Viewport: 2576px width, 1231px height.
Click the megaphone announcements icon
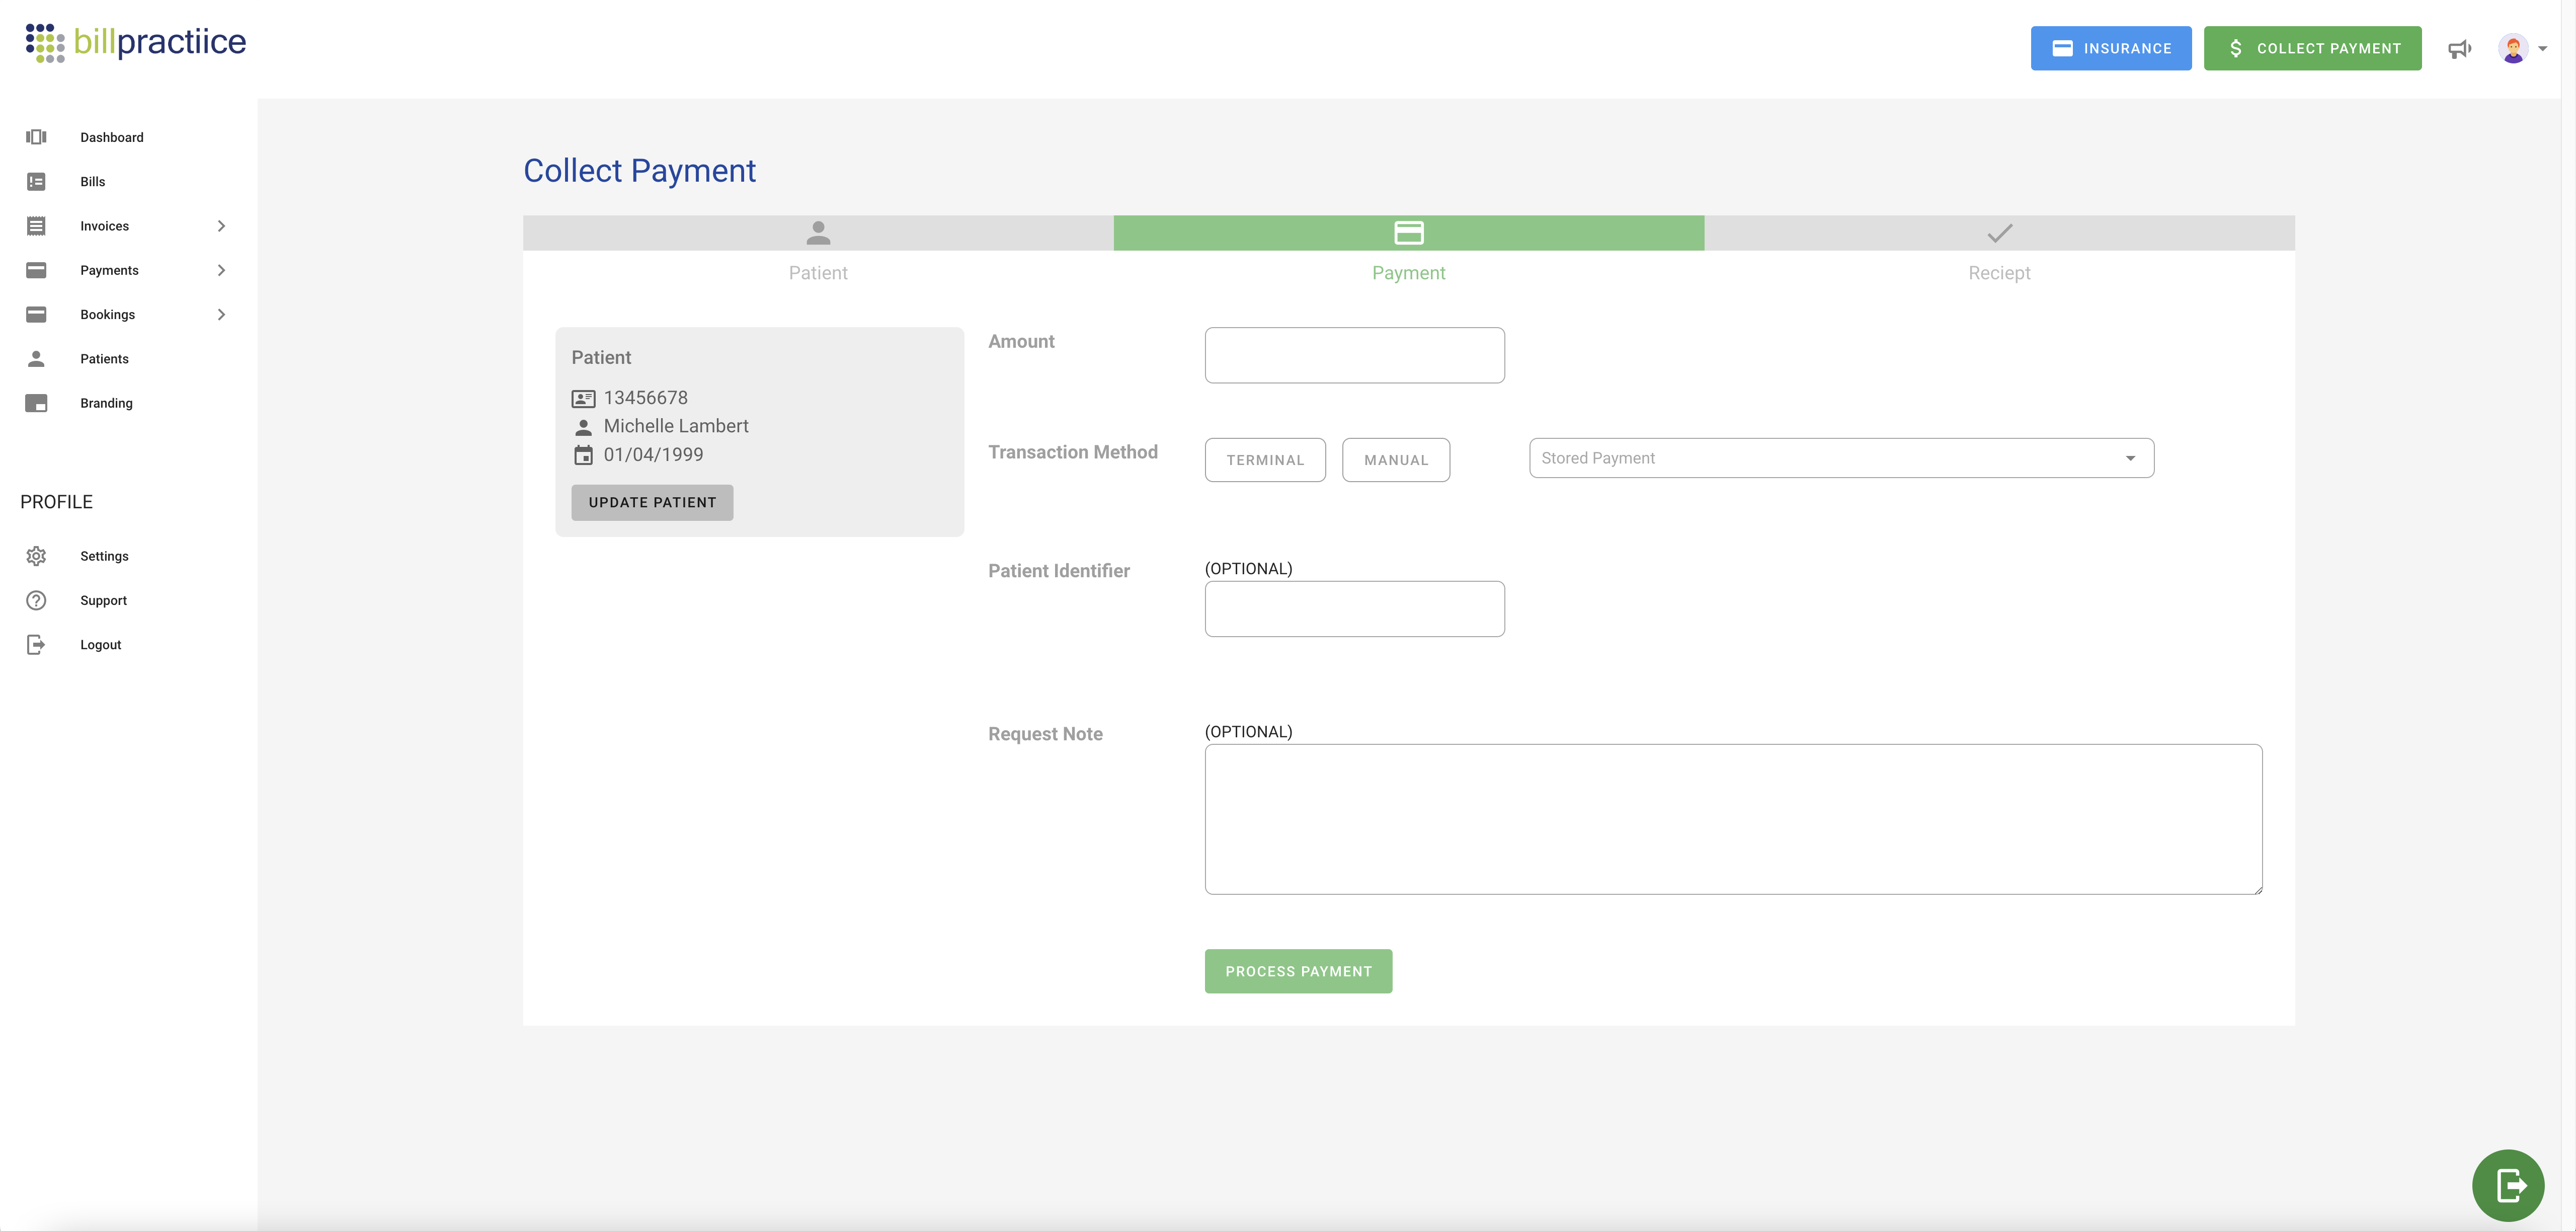(x=2459, y=49)
